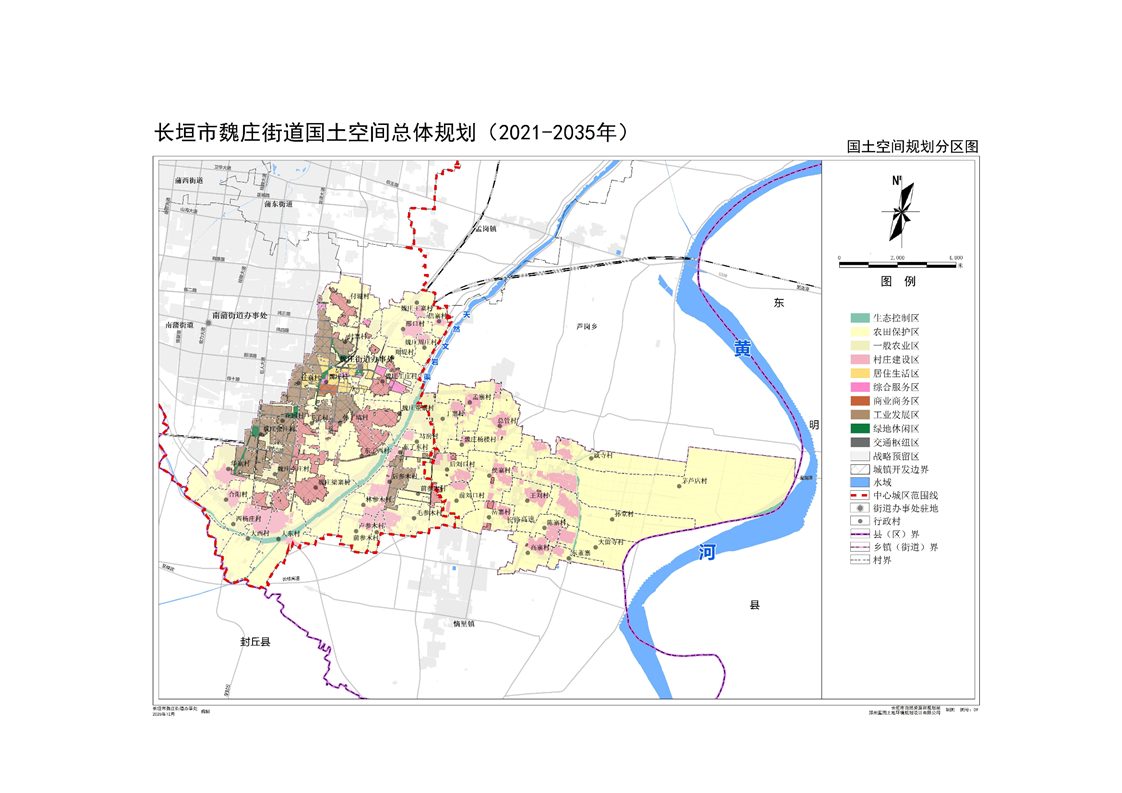
Task: Select the 村庄建设区 pink legend swatch
Action: tap(857, 359)
